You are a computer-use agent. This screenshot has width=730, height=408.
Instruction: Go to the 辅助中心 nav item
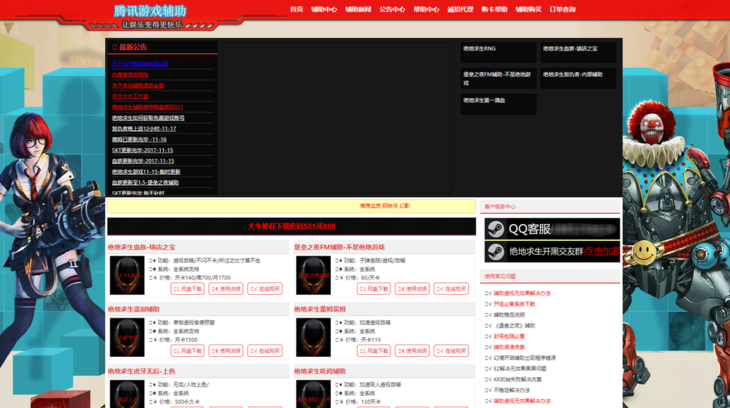point(324,9)
